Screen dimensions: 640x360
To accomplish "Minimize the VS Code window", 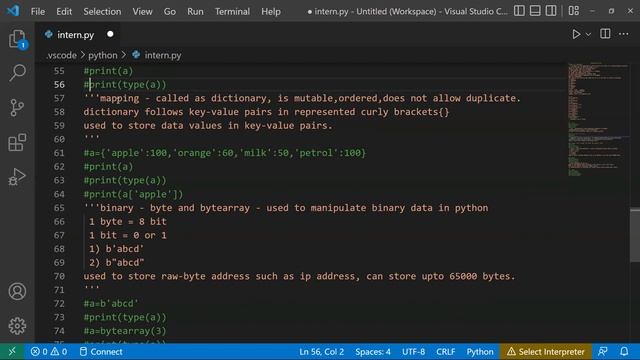I will coord(592,11).
